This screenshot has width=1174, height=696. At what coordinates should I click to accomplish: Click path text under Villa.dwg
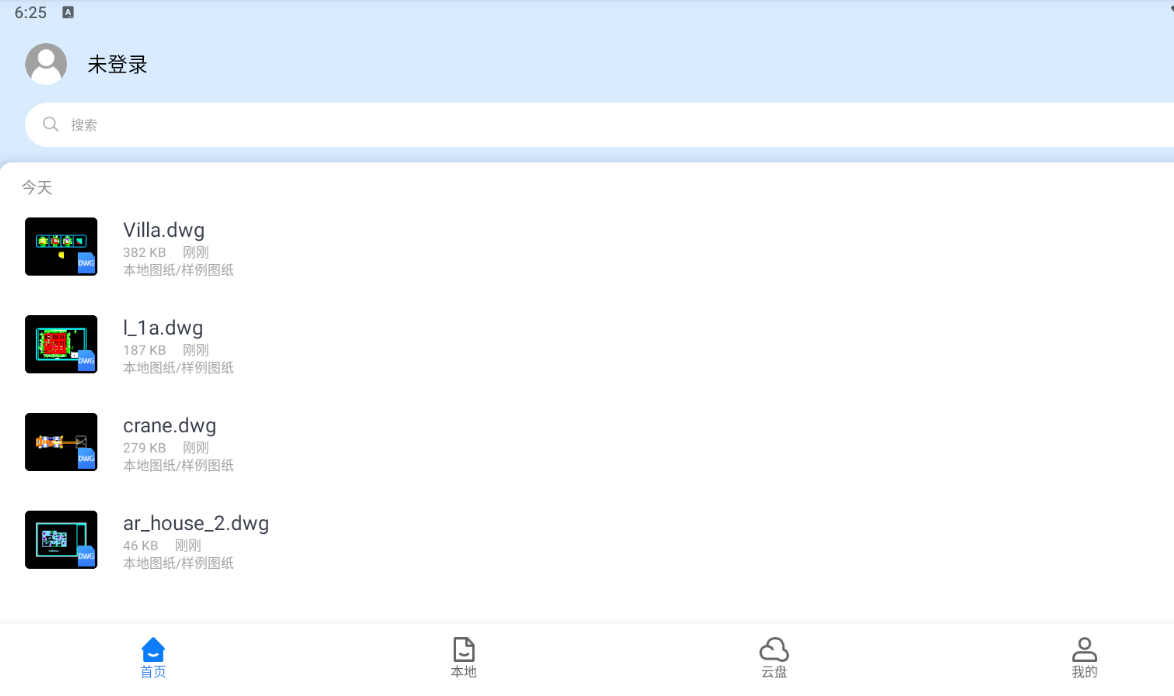(178, 270)
